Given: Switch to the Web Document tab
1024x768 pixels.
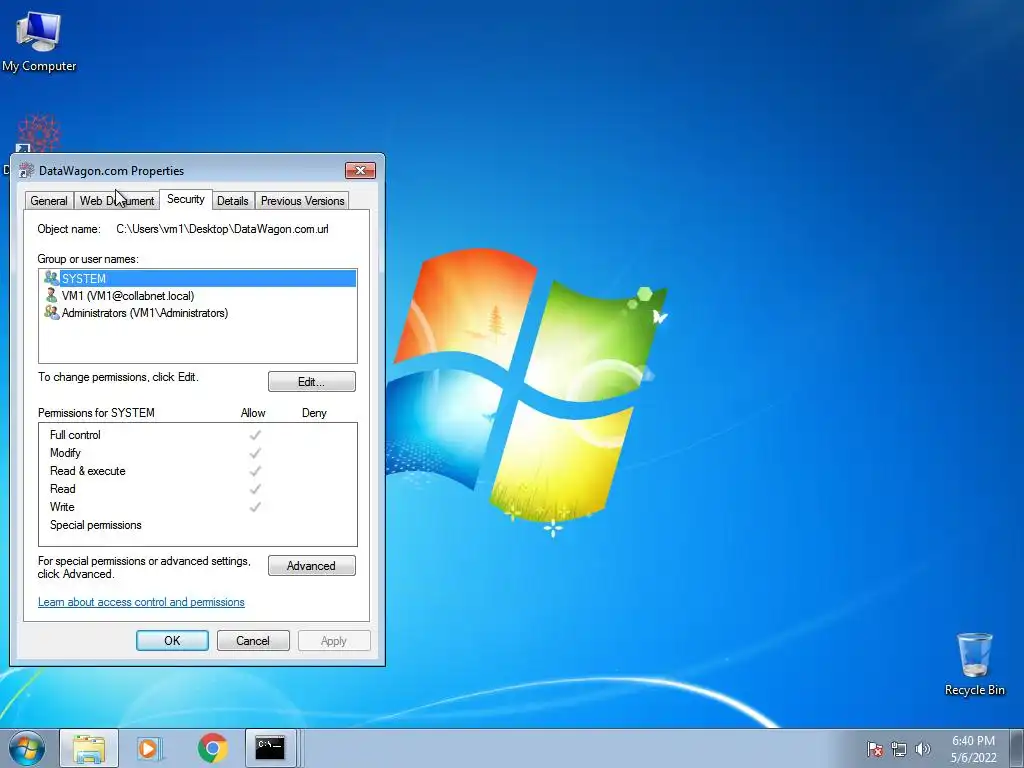Looking at the screenshot, I should 117,201.
